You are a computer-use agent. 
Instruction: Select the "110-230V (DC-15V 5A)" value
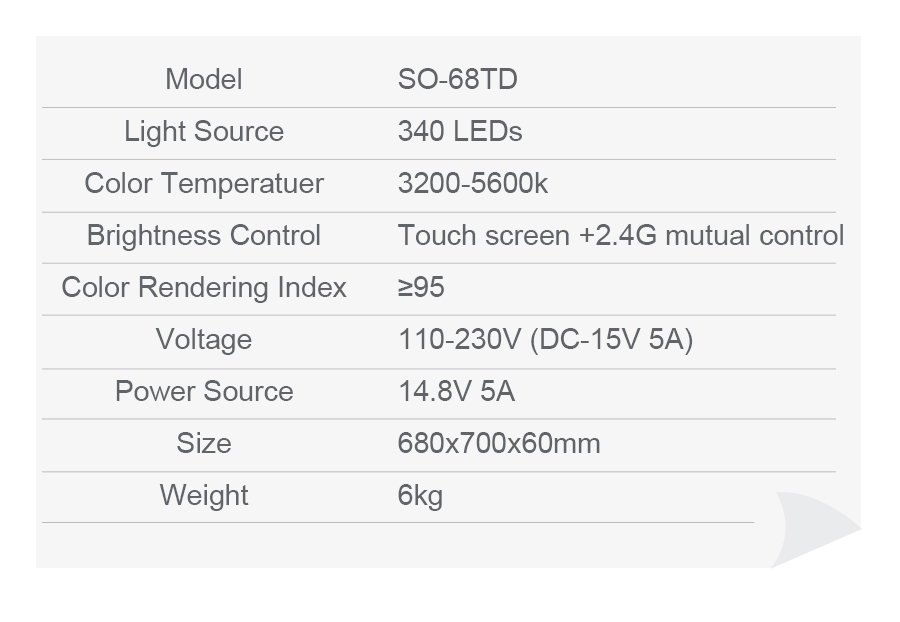pos(545,340)
